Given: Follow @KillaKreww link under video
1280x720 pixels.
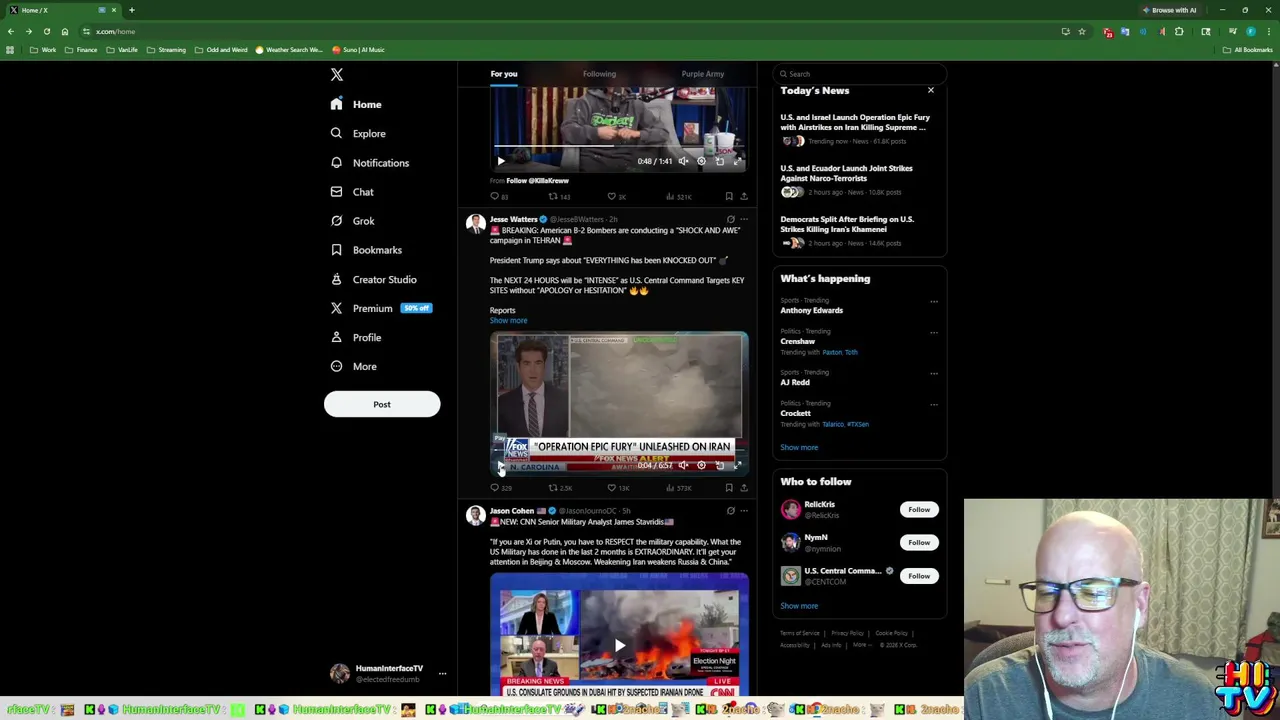Looking at the screenshot, I should [x=537, y=181].
